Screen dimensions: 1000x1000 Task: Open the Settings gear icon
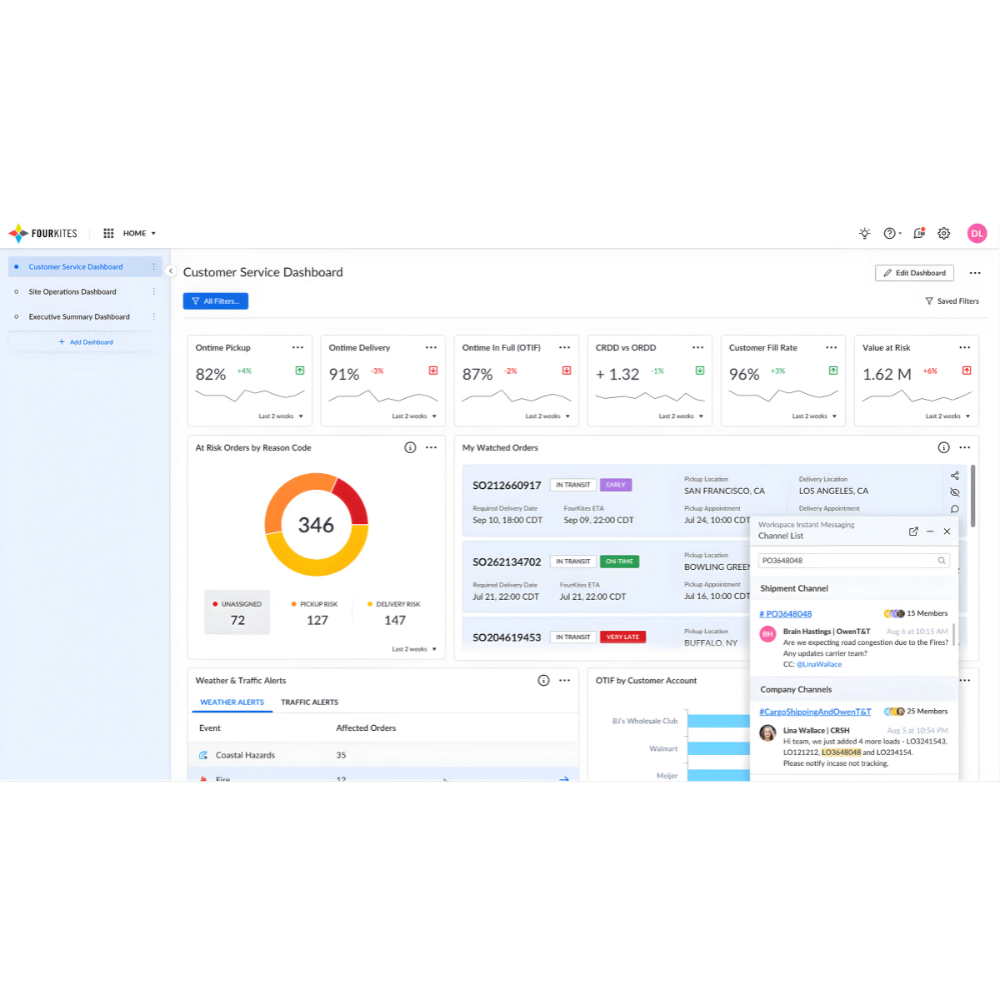click(x=944, y=233)
